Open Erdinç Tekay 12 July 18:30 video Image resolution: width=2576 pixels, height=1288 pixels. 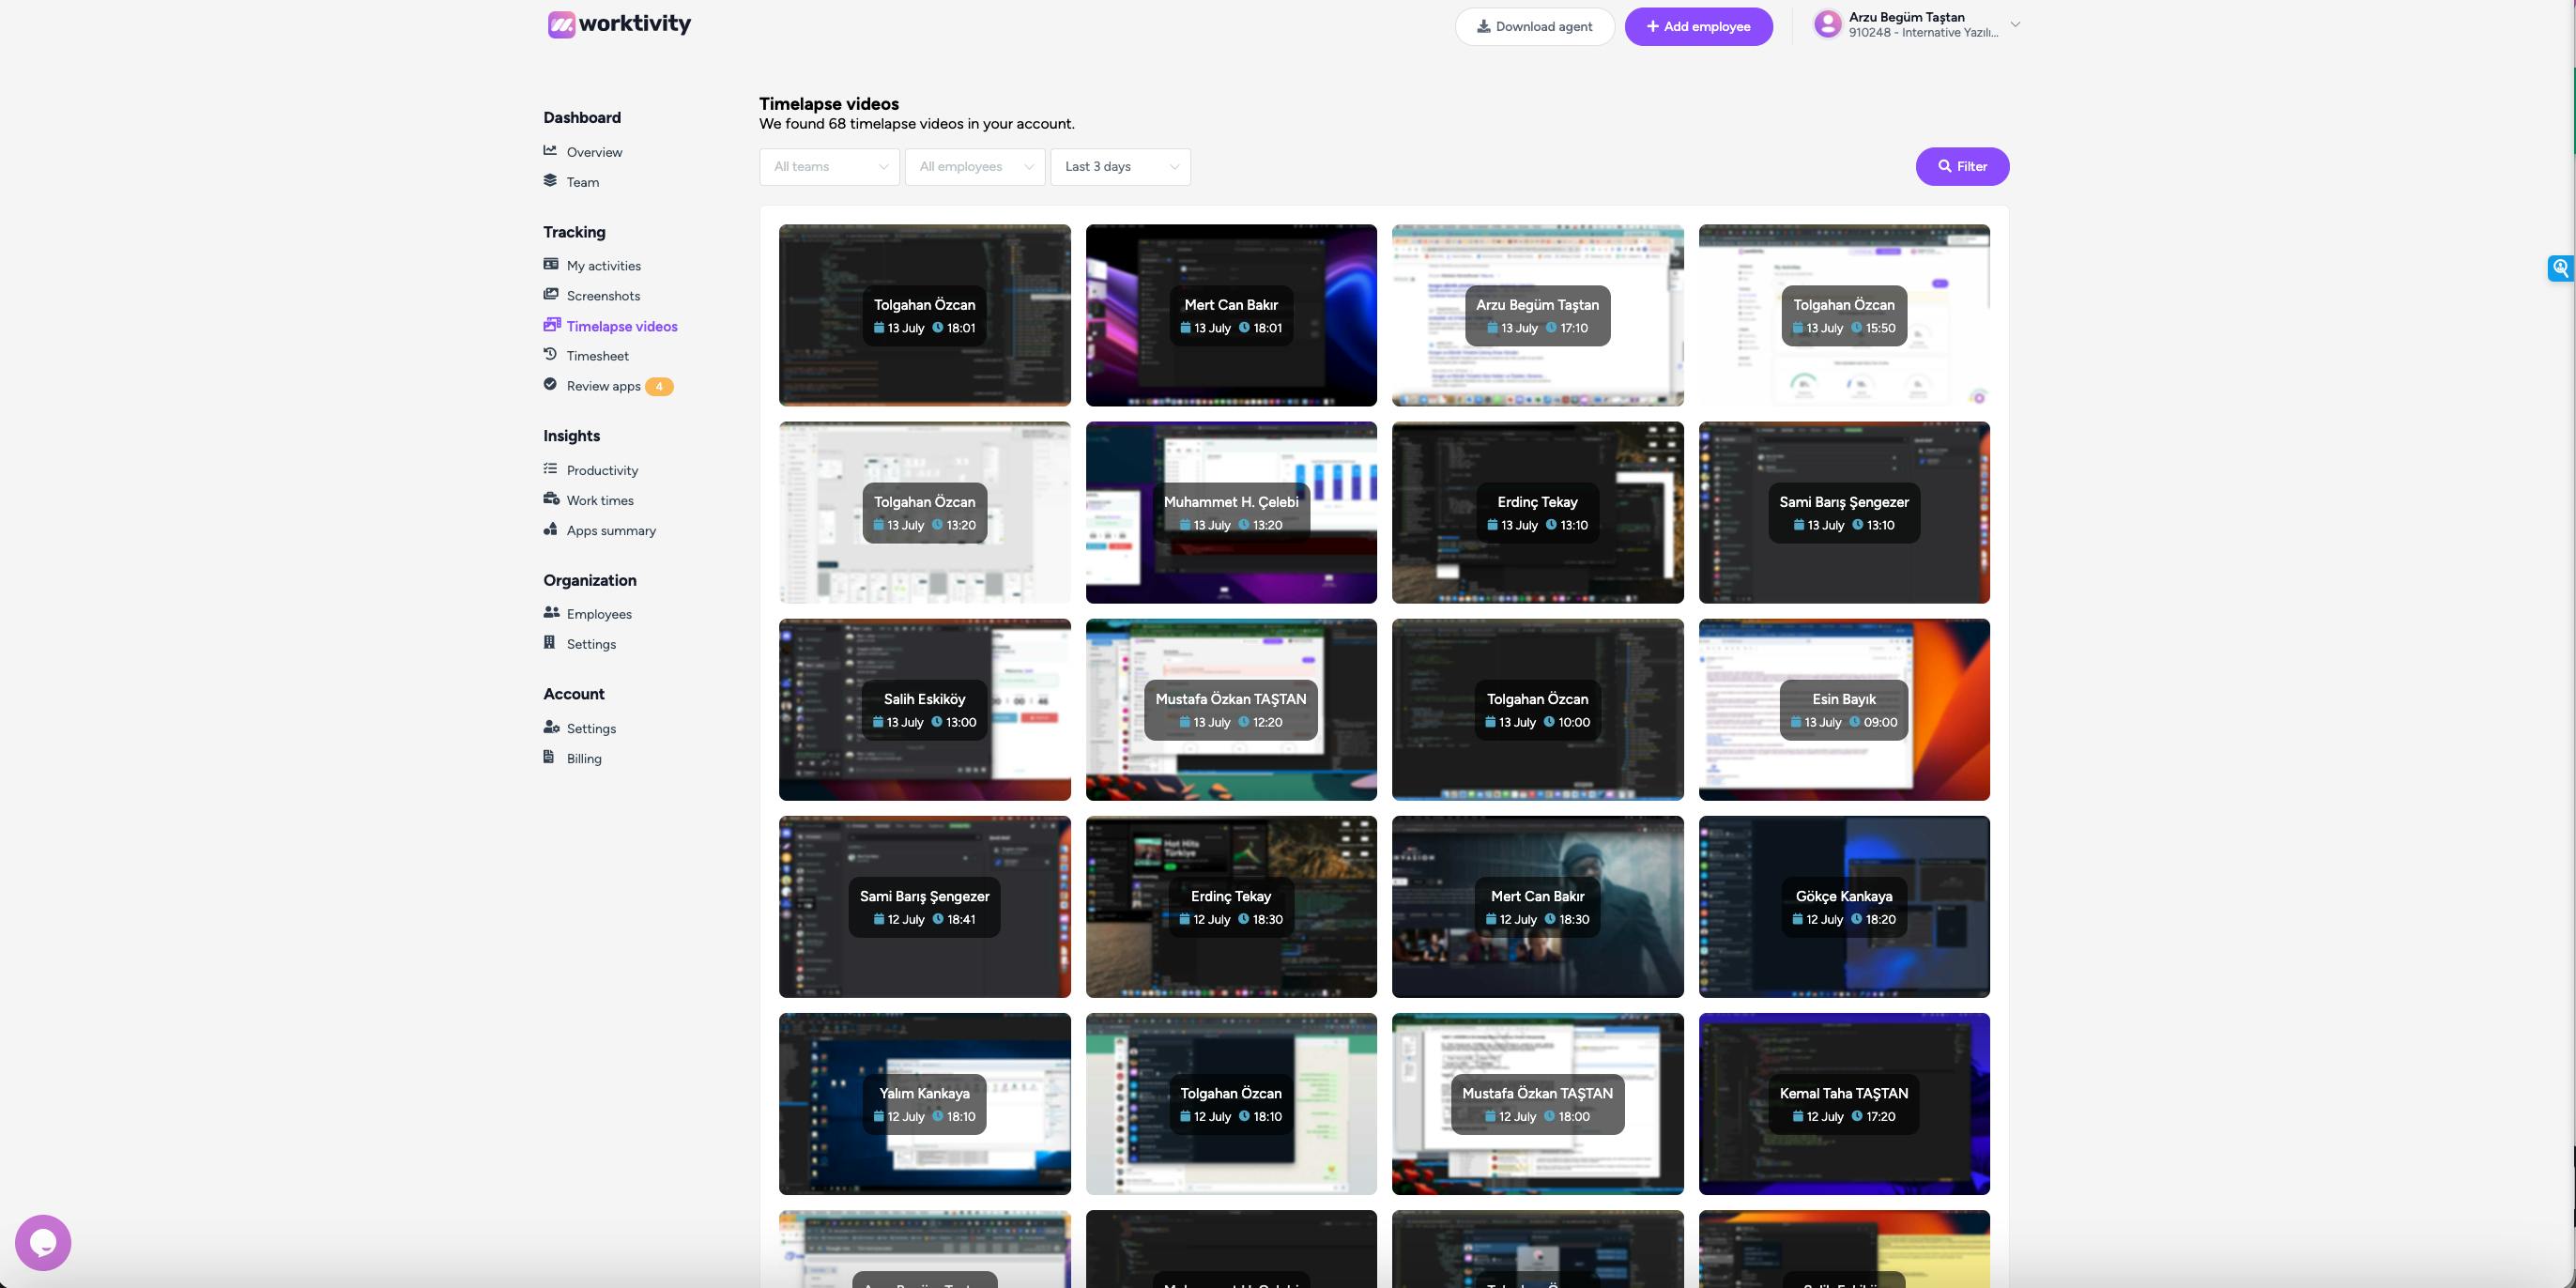(1231, 906)
